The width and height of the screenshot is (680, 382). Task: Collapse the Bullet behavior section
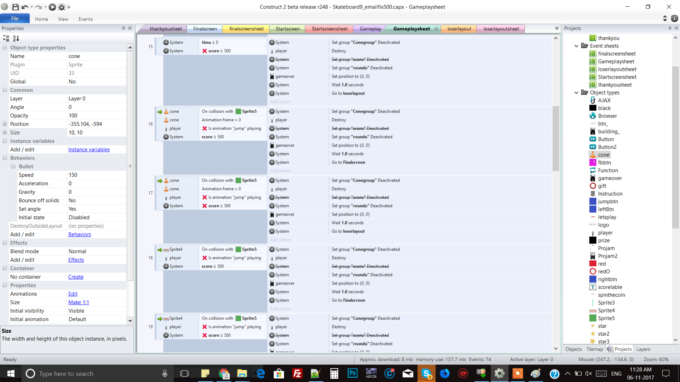[x=13, y=167]
